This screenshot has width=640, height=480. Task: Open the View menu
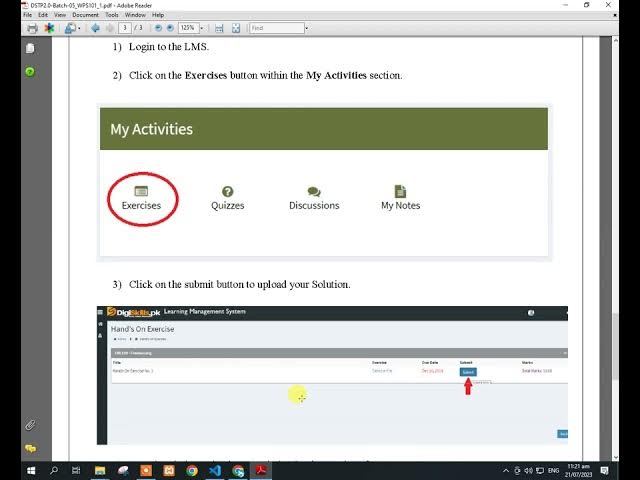(60, 15)
